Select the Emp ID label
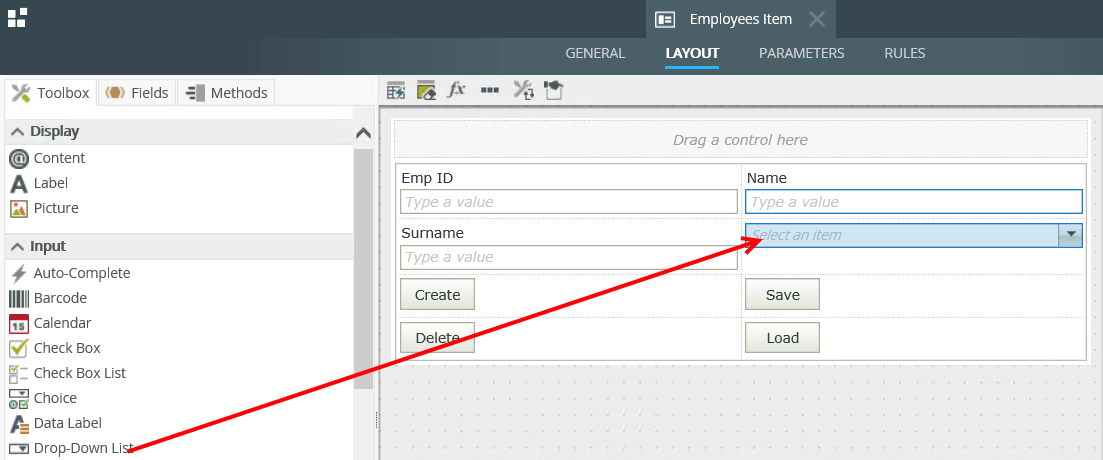Image resolution: width=1103 pixels, height=460 pixels. click(427, 179)
